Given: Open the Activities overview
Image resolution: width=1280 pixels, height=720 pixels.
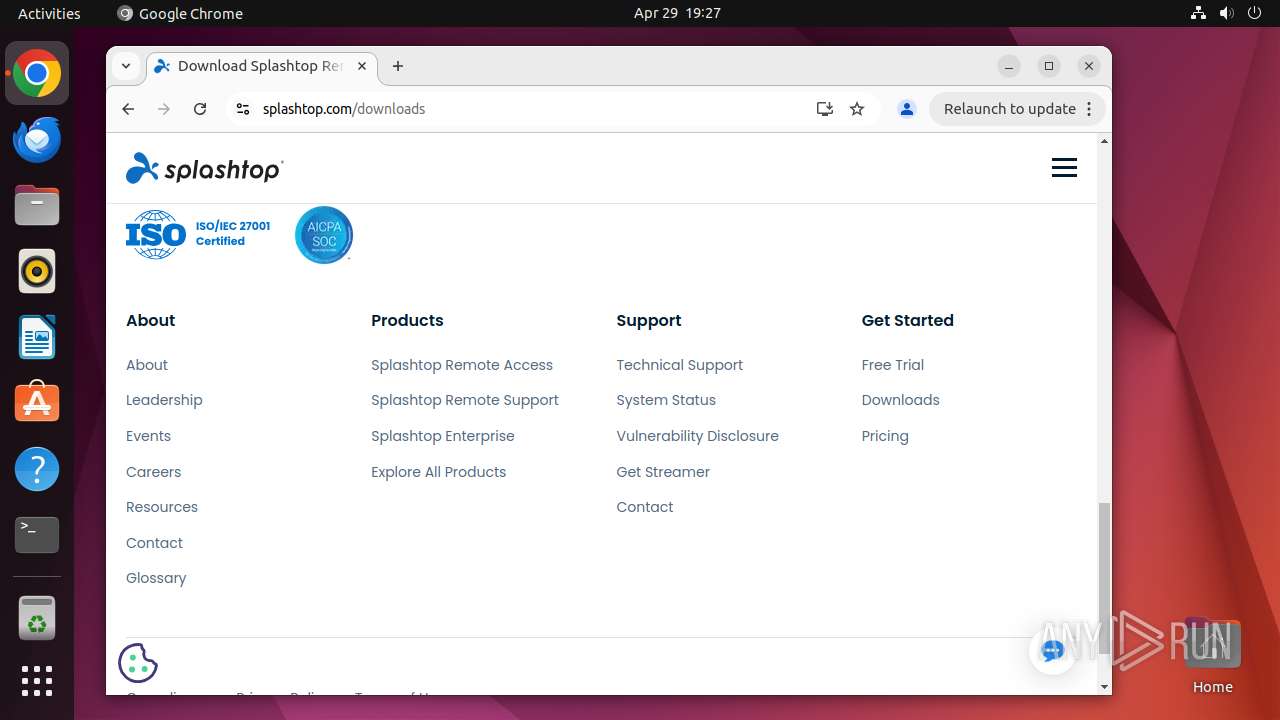Looking at the screenshot, I should 49,13.
